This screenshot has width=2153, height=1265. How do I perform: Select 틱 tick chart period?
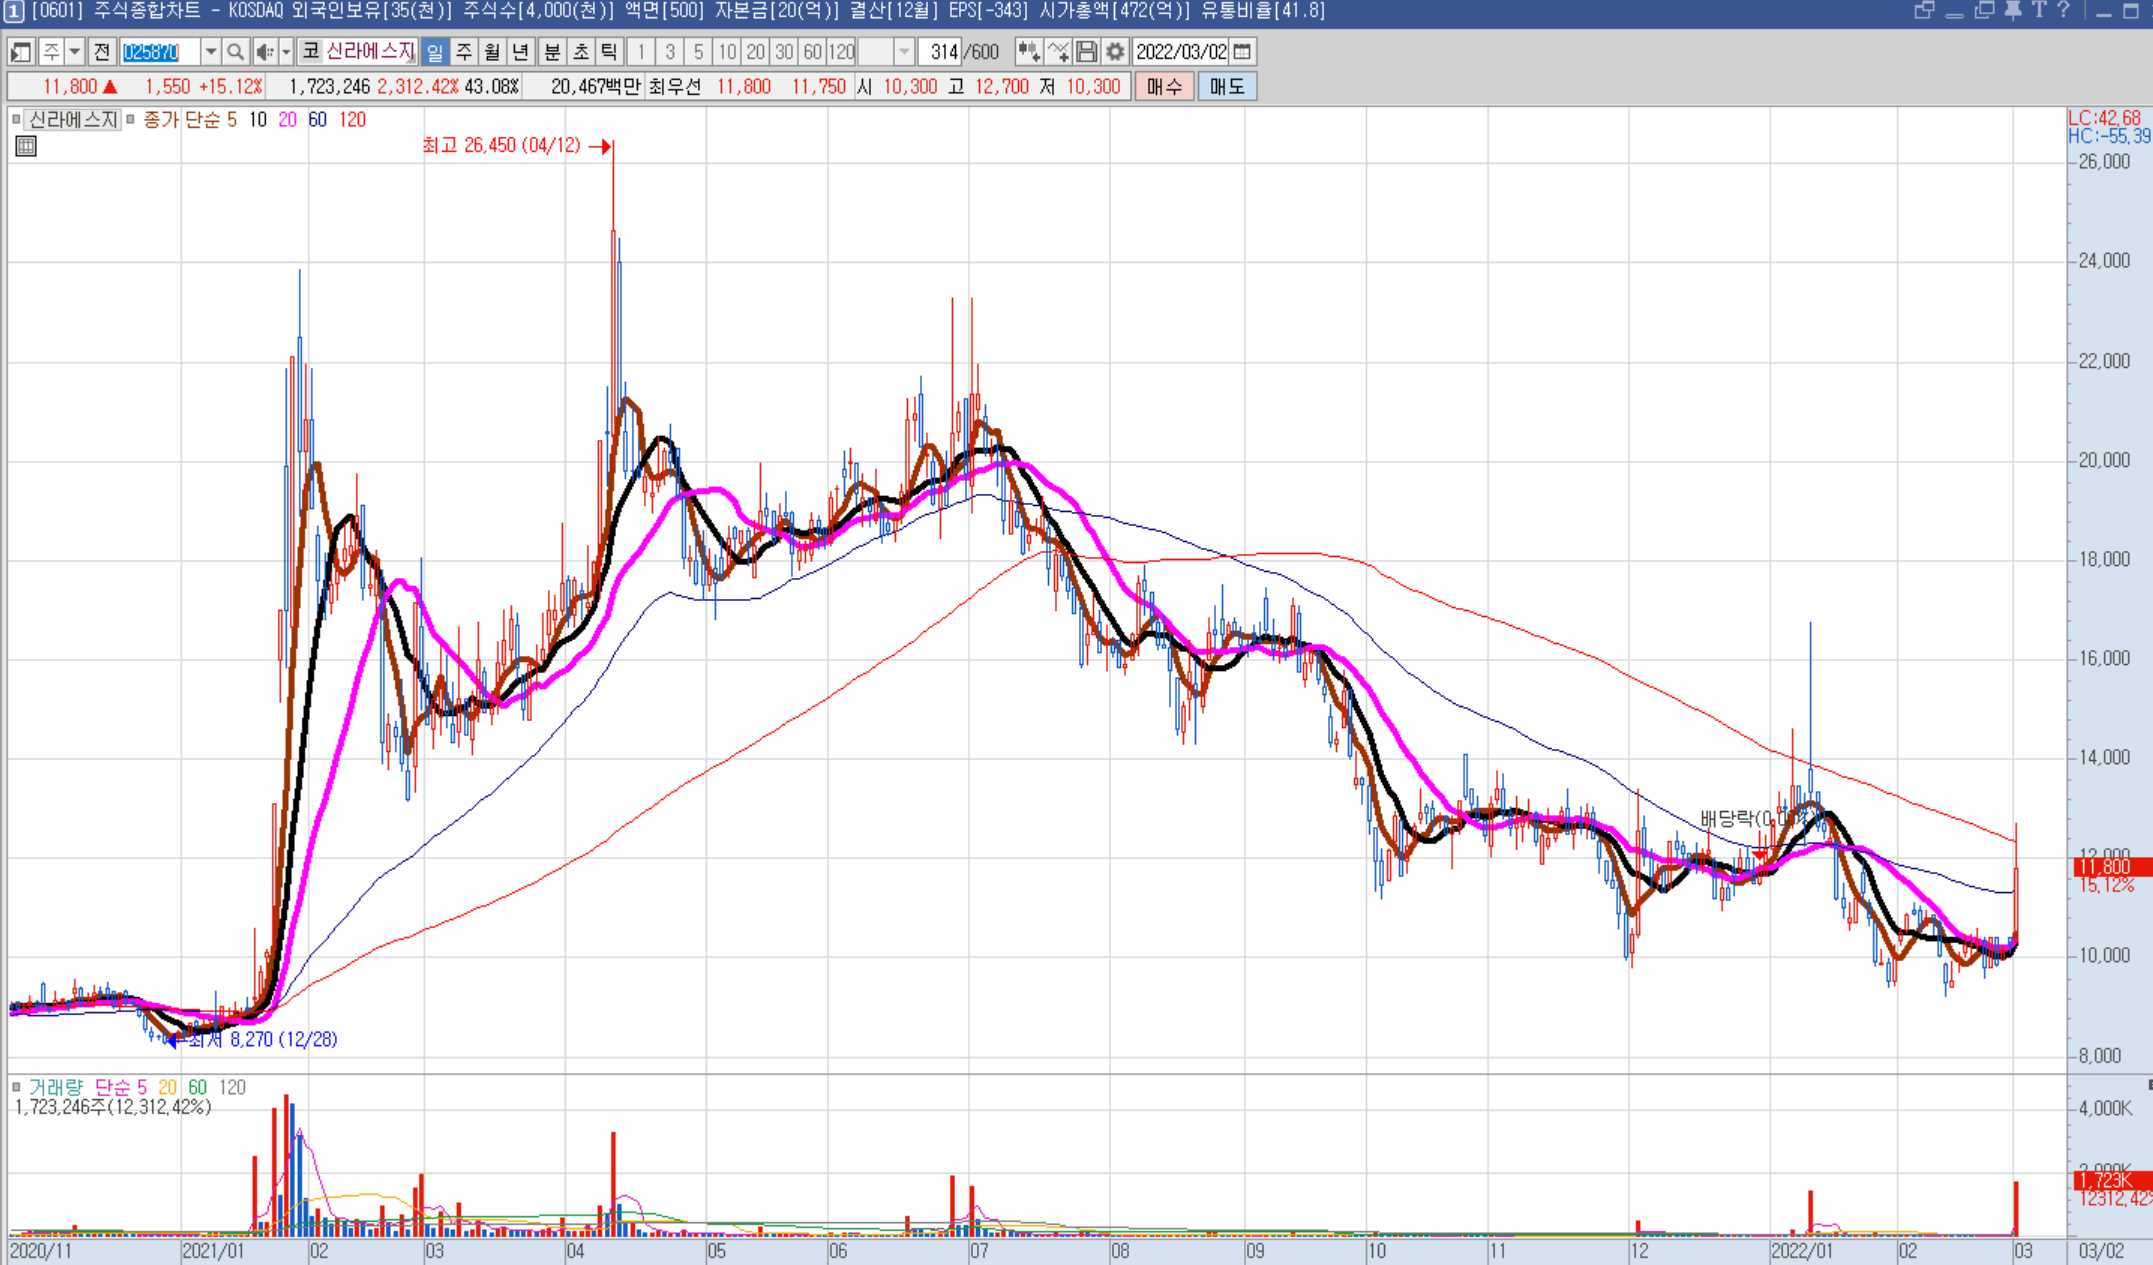point(608,52)
